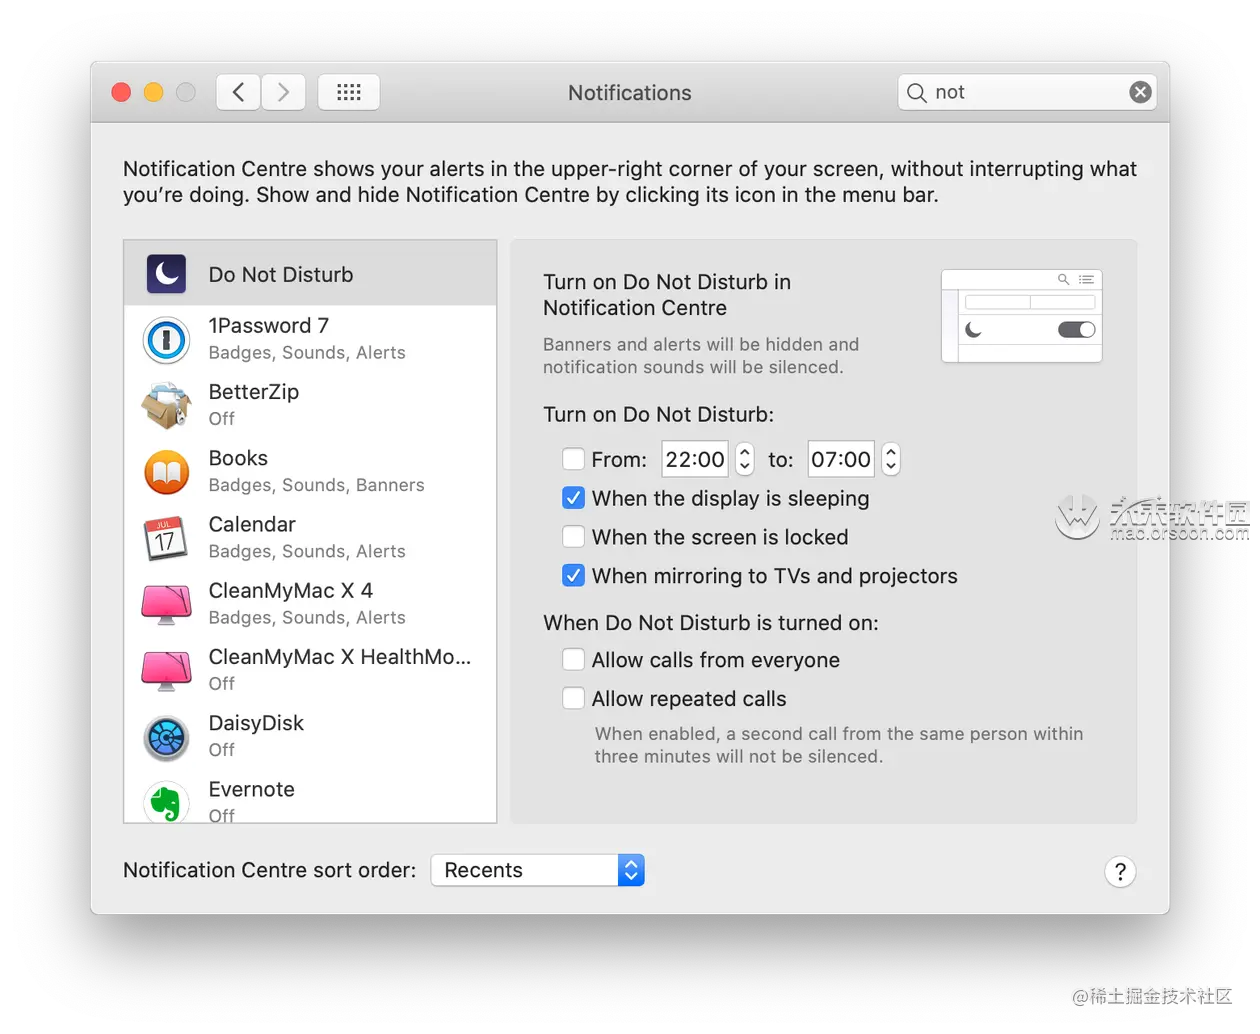Select the Do Not Disturb row
The image size is (1260, 1034).
point(310,273)
